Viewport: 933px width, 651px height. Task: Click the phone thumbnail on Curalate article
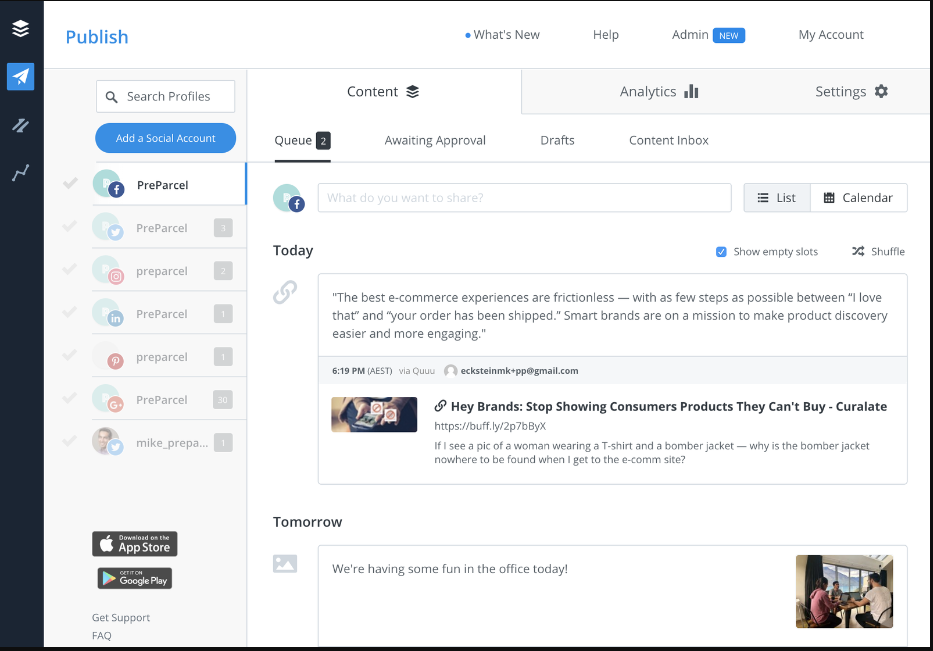tap(374, 414)
